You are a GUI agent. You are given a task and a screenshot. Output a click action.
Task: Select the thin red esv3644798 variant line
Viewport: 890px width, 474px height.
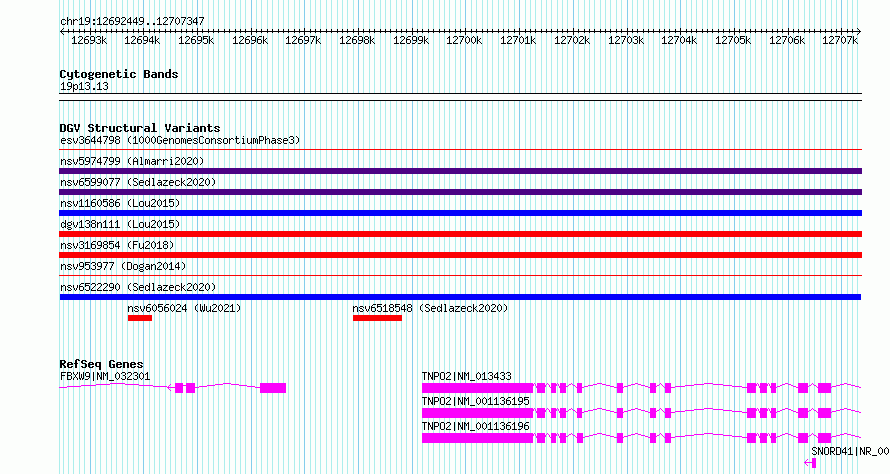click(460, 150)
